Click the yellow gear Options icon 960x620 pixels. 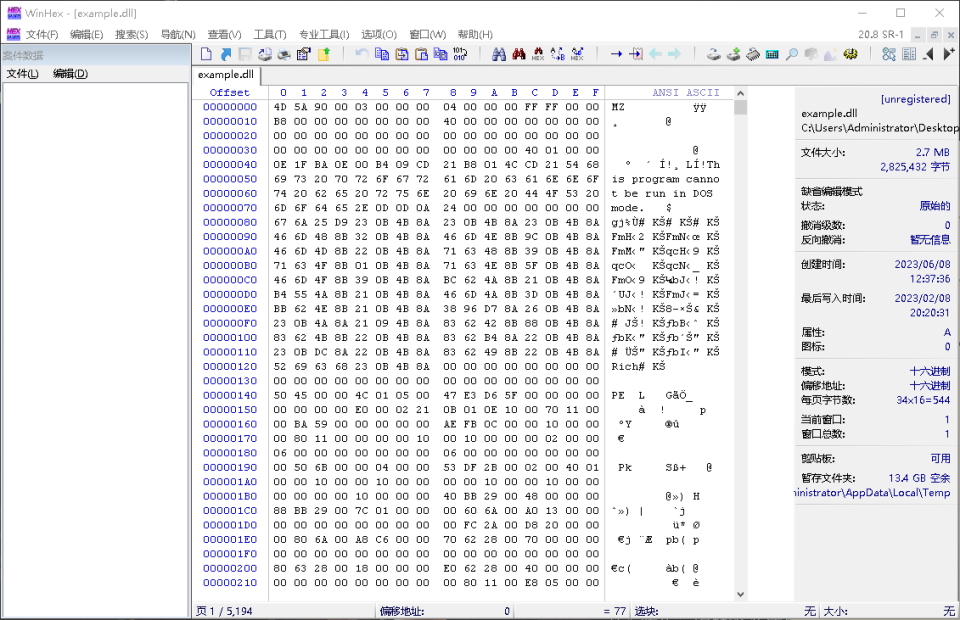[850, 54]
